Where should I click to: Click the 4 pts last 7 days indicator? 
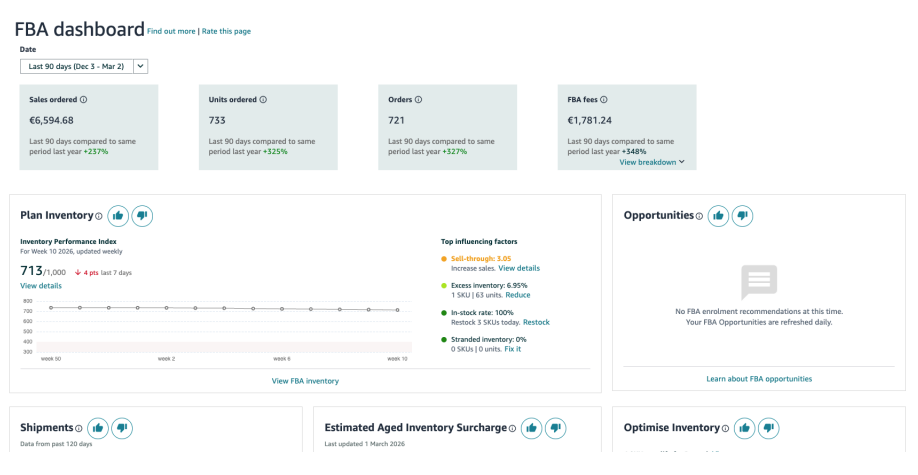[x=103, y=273]
